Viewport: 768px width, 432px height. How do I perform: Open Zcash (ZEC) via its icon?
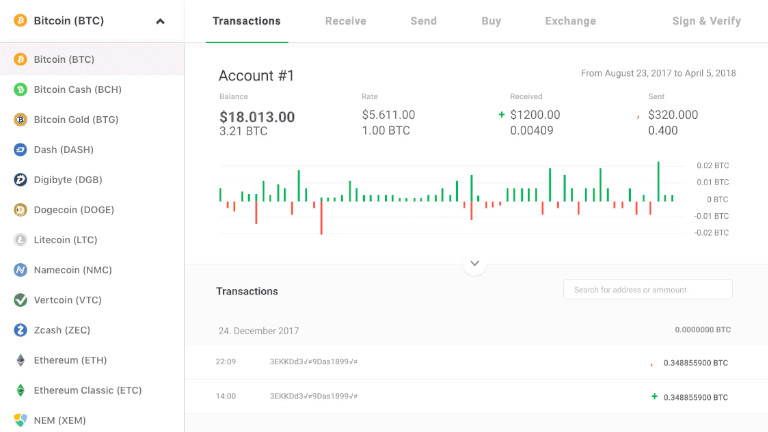[x=20, y=329]
